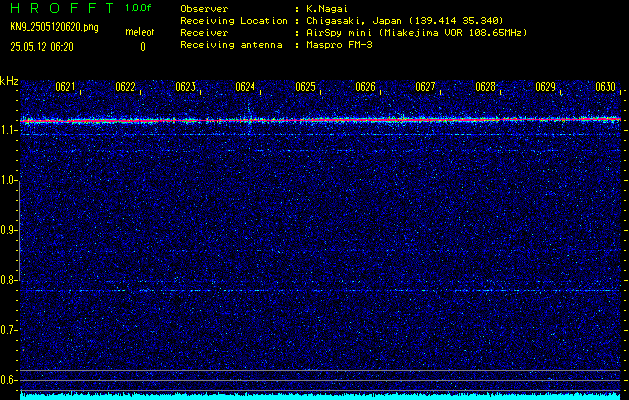The height and width of the screenshot is (400, 629).
Task: Click the red carrier signal line
Action: click(320, 120)
